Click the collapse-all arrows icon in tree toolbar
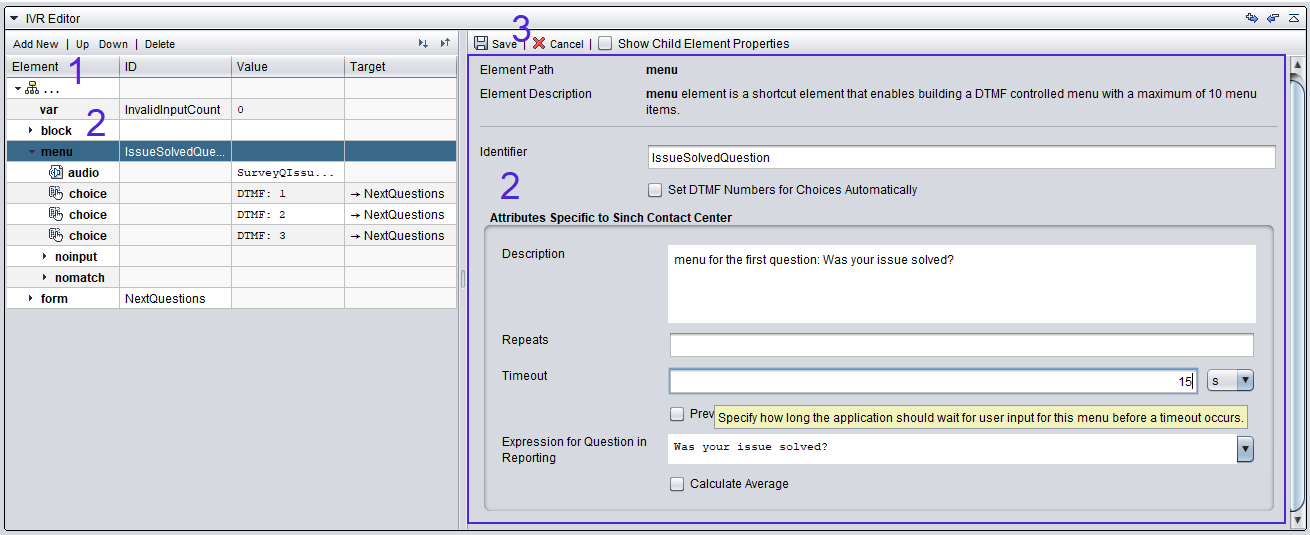The height and width of the screenshot is (535, 1310). 445,44
